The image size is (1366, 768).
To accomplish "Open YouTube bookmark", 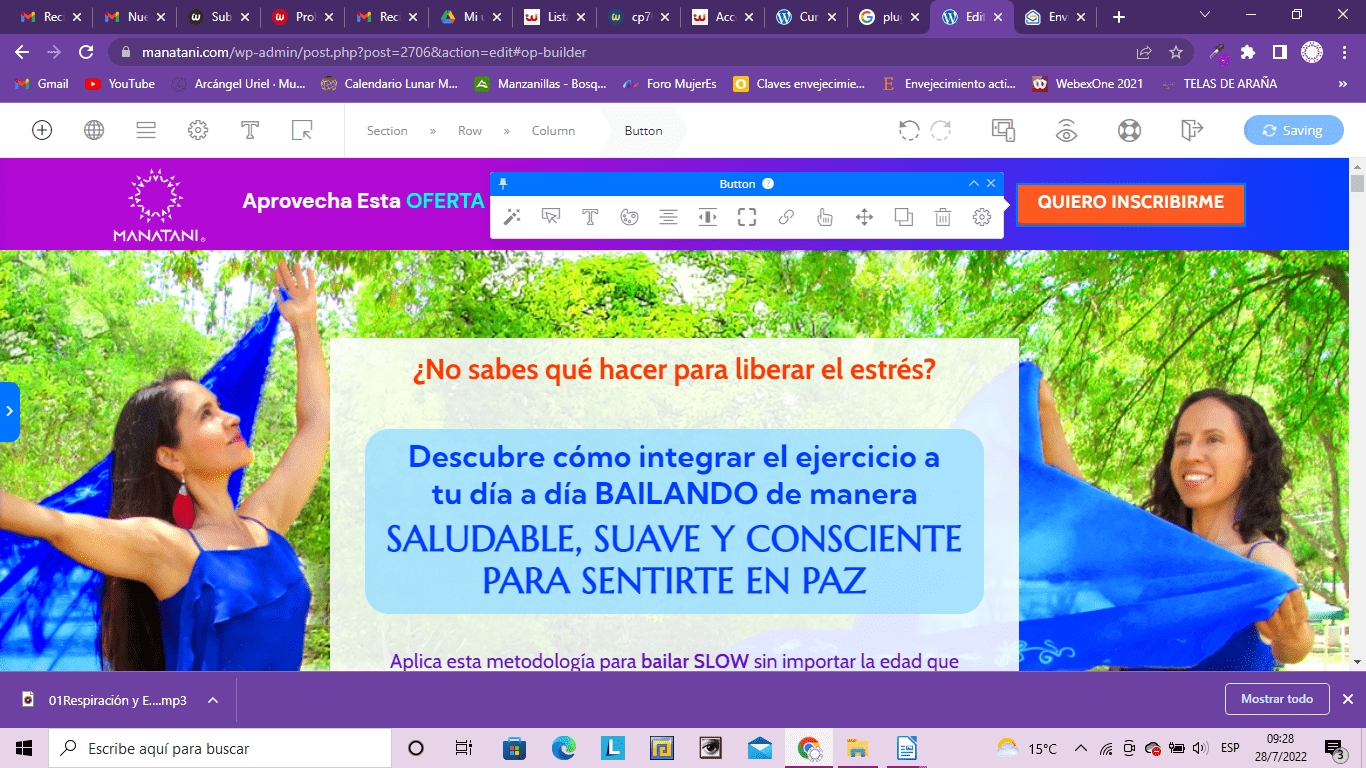I will click(x=120, y=84).
